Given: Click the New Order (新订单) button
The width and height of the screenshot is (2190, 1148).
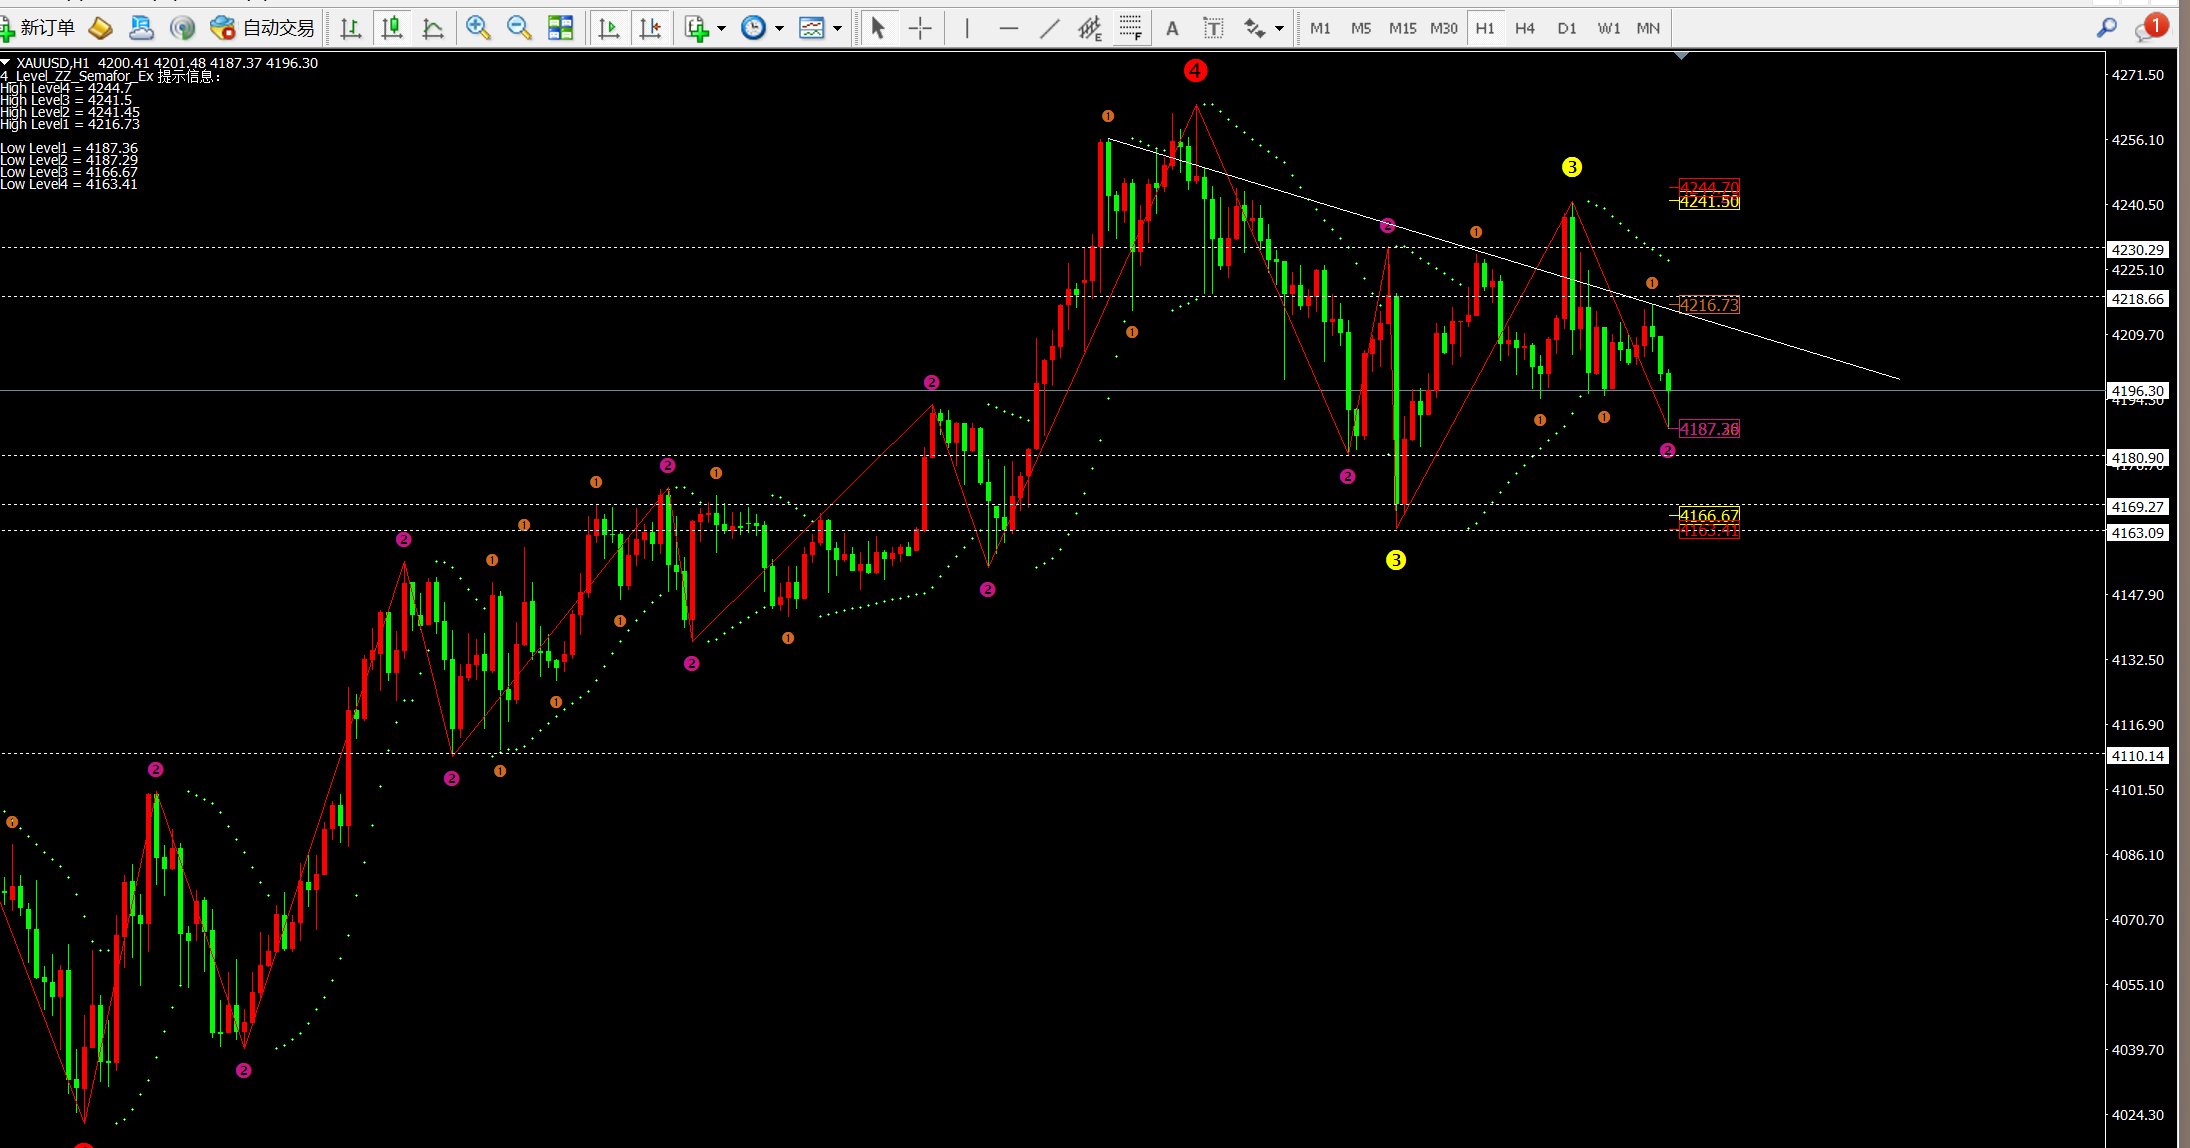Looking at the screenshot, I should (38, 28).
